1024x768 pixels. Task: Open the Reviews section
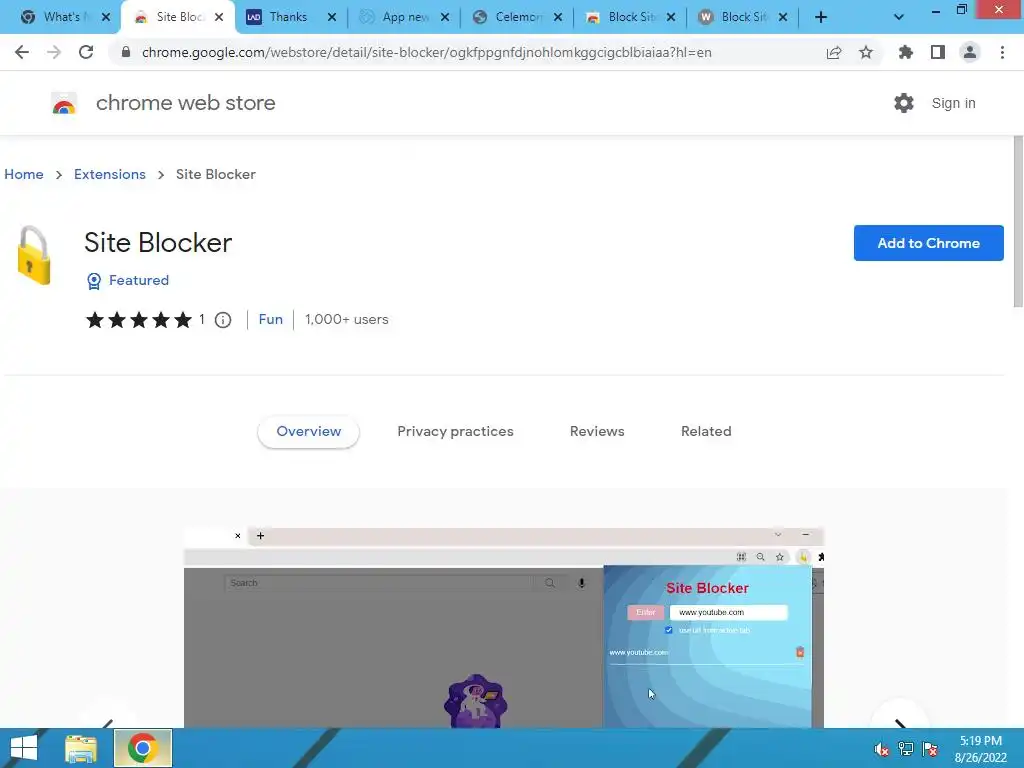click(x=597, y=432)
